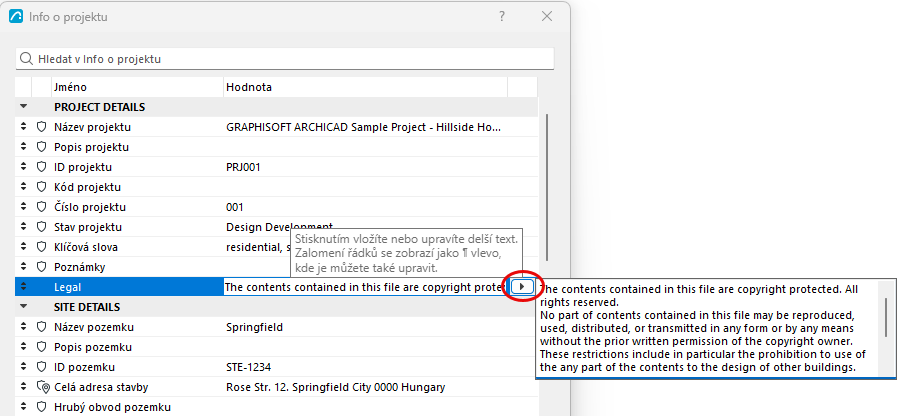
Task: Close the Info o projektu dialog
Action: coord(547,17)
